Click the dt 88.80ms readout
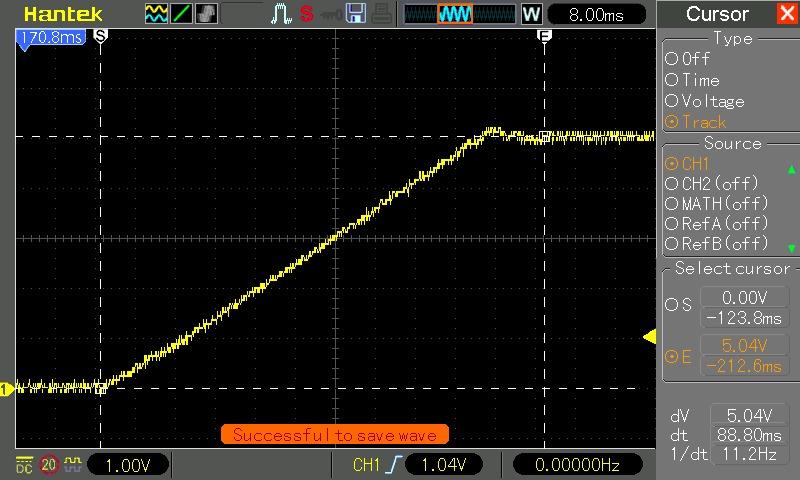The height and width of the screenshot is (480, 800). [x=748, y=435]
